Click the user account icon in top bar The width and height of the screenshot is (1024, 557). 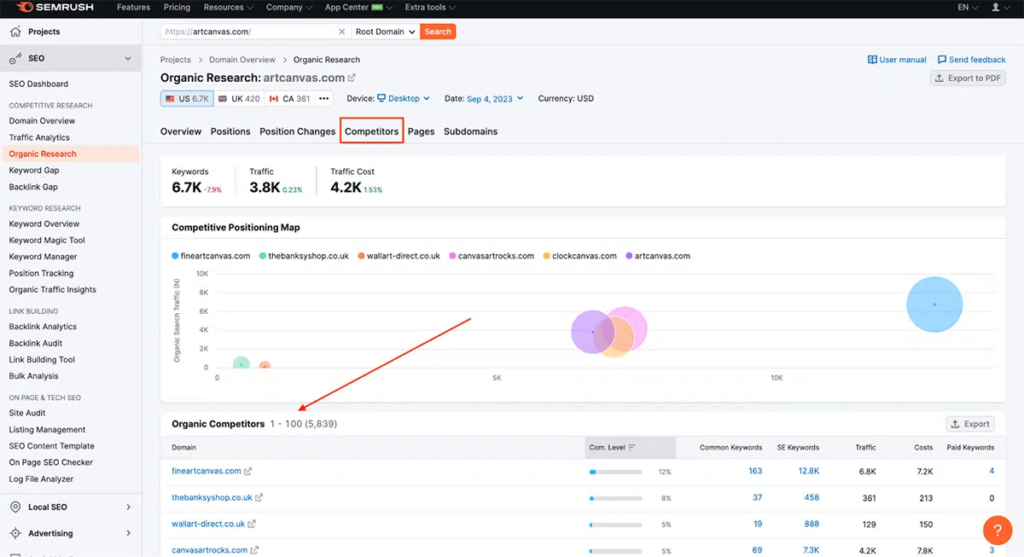[995, 7]
